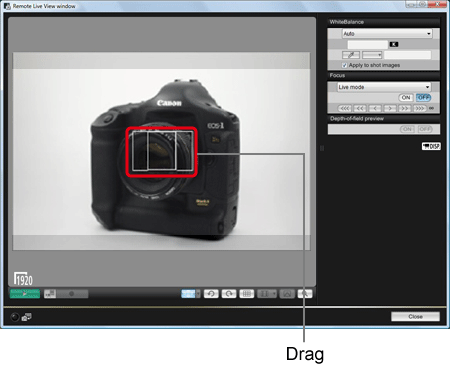This screenshot has height=366, width=450.
Task: Click the Close button
Action: [415, 317]
